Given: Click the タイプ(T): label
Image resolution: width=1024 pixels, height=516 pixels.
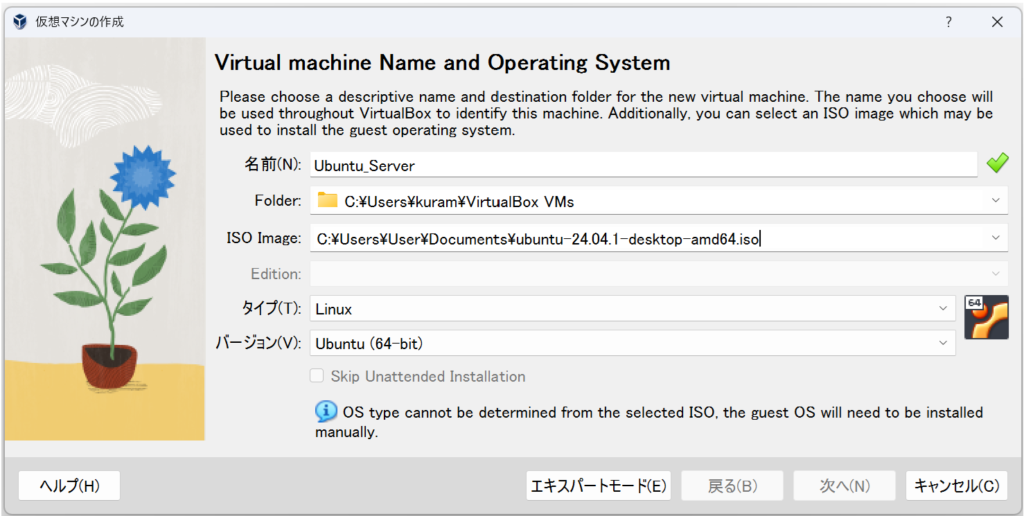Looking at the screenshot, I should point(272,310).
